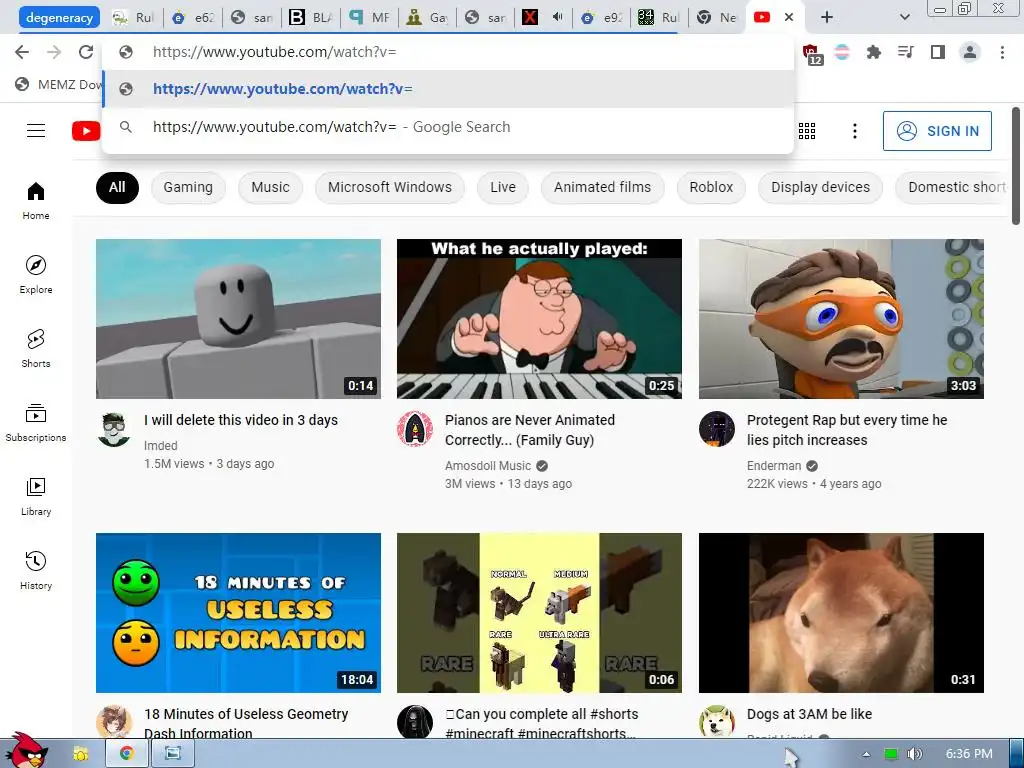This screenshot has height=768, width=1024.
Task: Select the Roblox filter chip
Action: (x=711, y=187)
